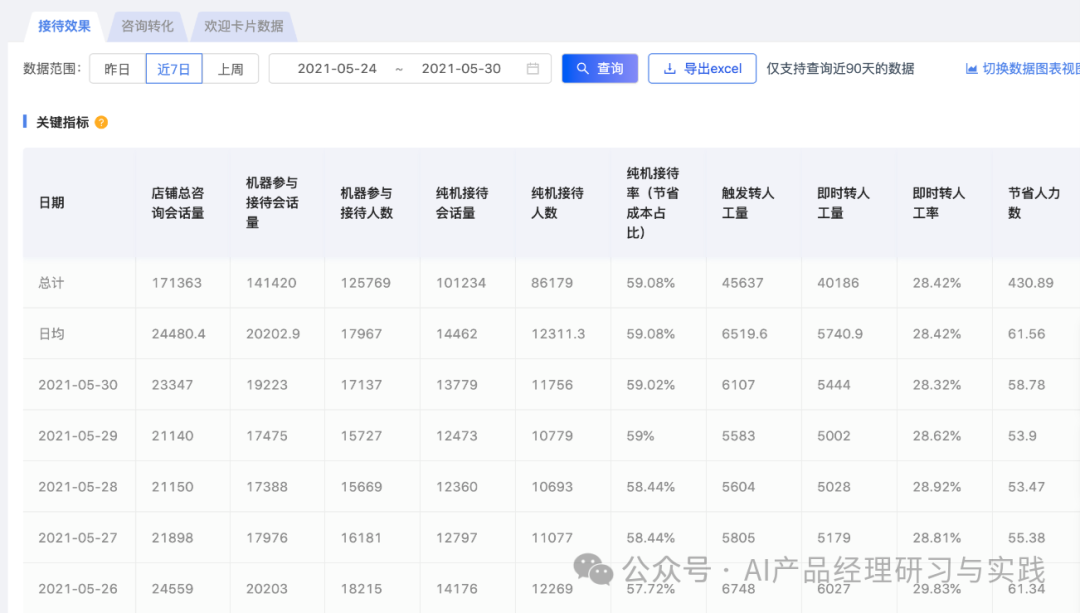Click daily average value 12311.3
Image resolution: width=1080 pixels, height=613 pixels.
558,334
